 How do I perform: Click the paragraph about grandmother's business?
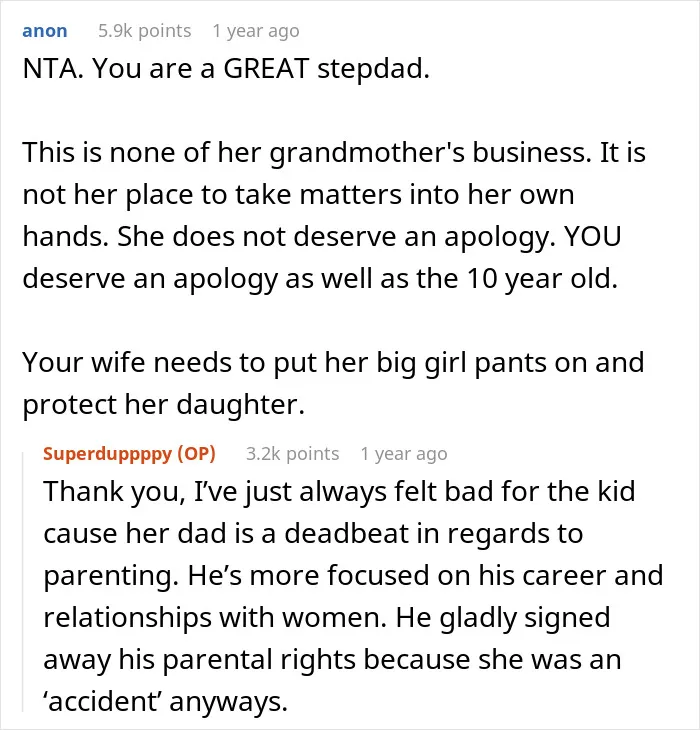point(334,215)
